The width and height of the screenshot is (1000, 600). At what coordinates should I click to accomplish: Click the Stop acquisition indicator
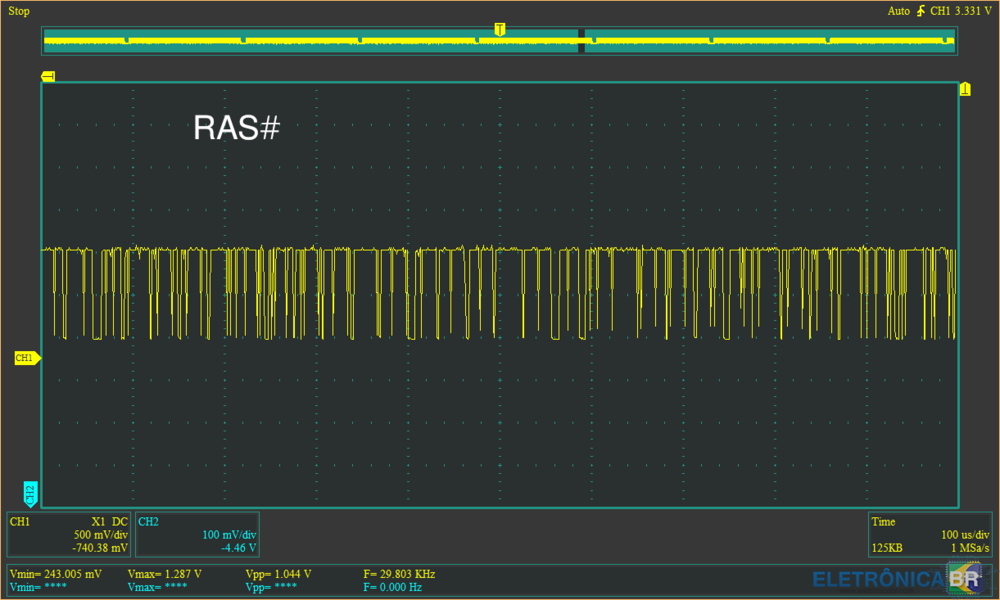17,11
